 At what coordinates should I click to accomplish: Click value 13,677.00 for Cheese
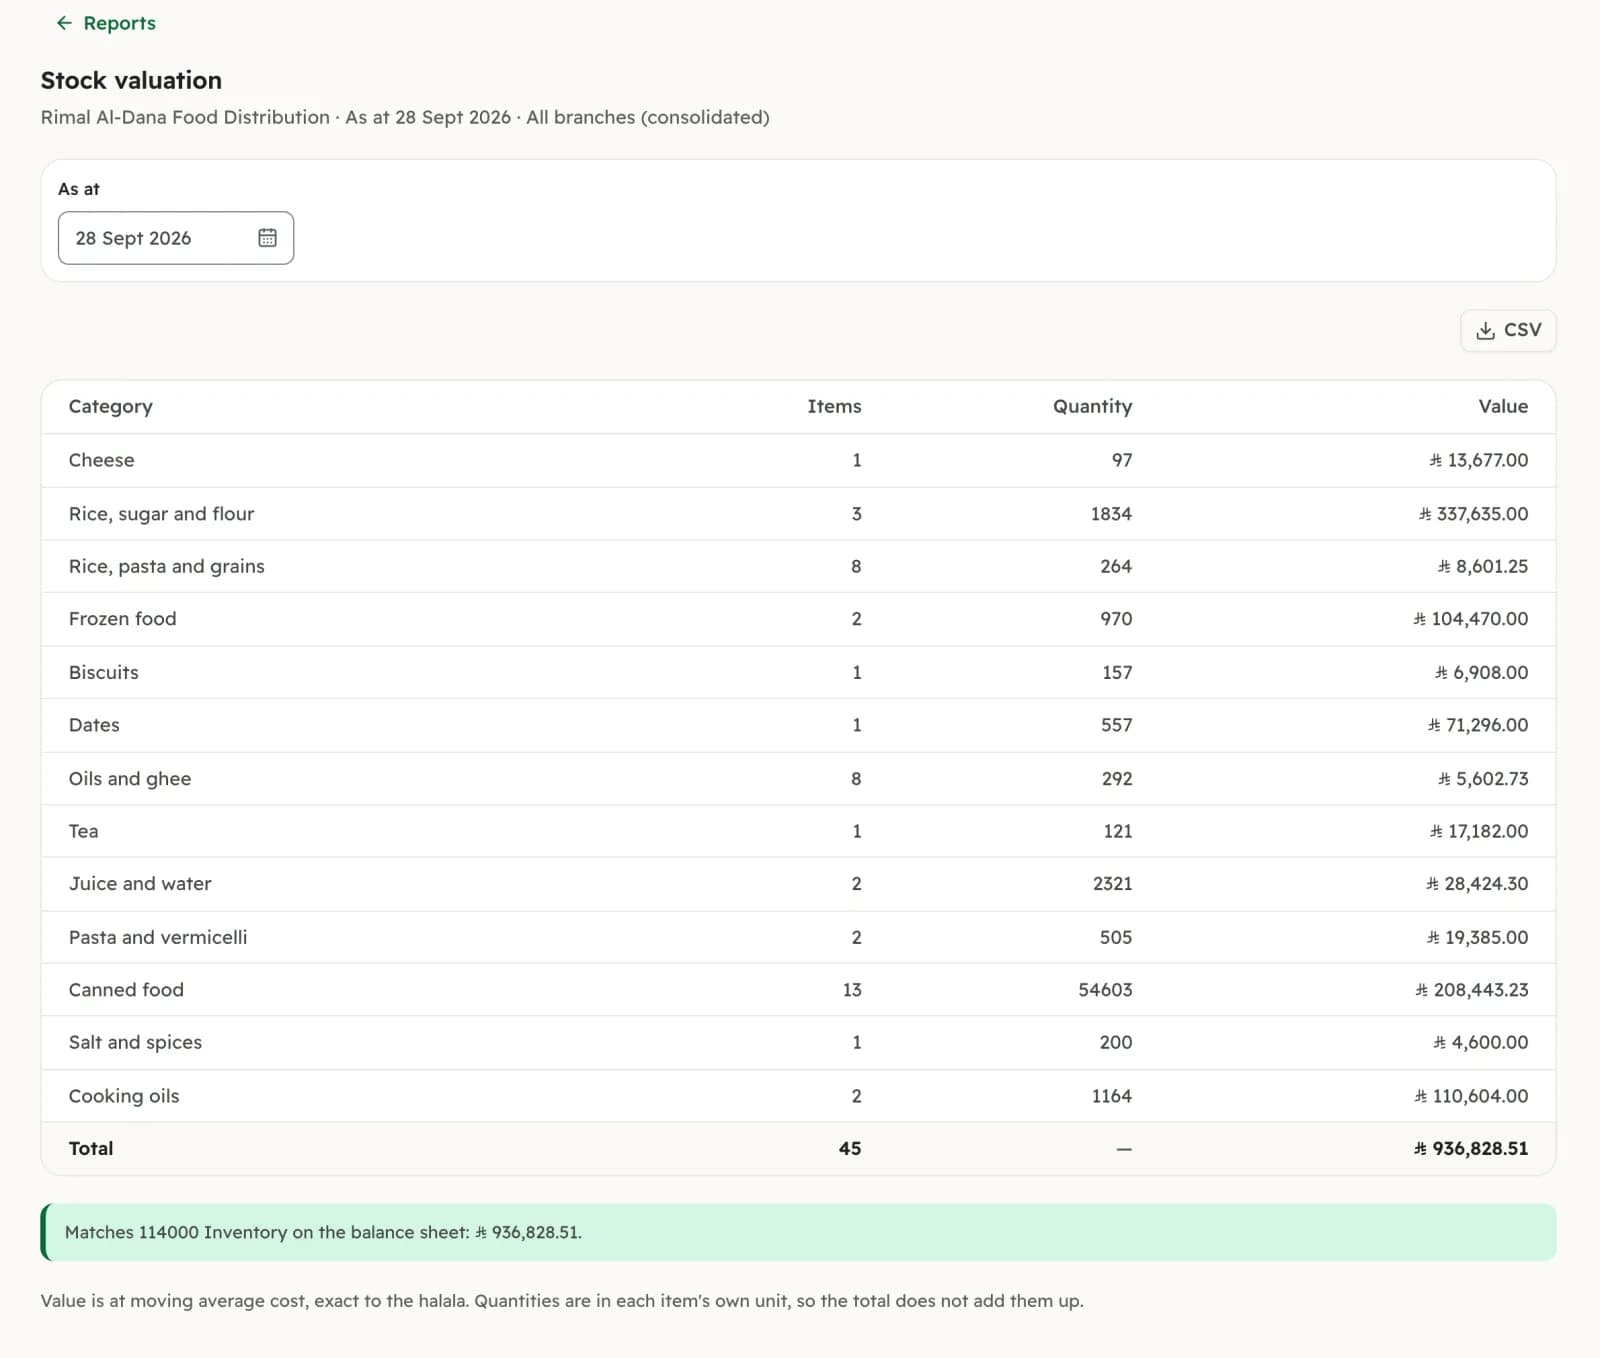(1478, 460)
